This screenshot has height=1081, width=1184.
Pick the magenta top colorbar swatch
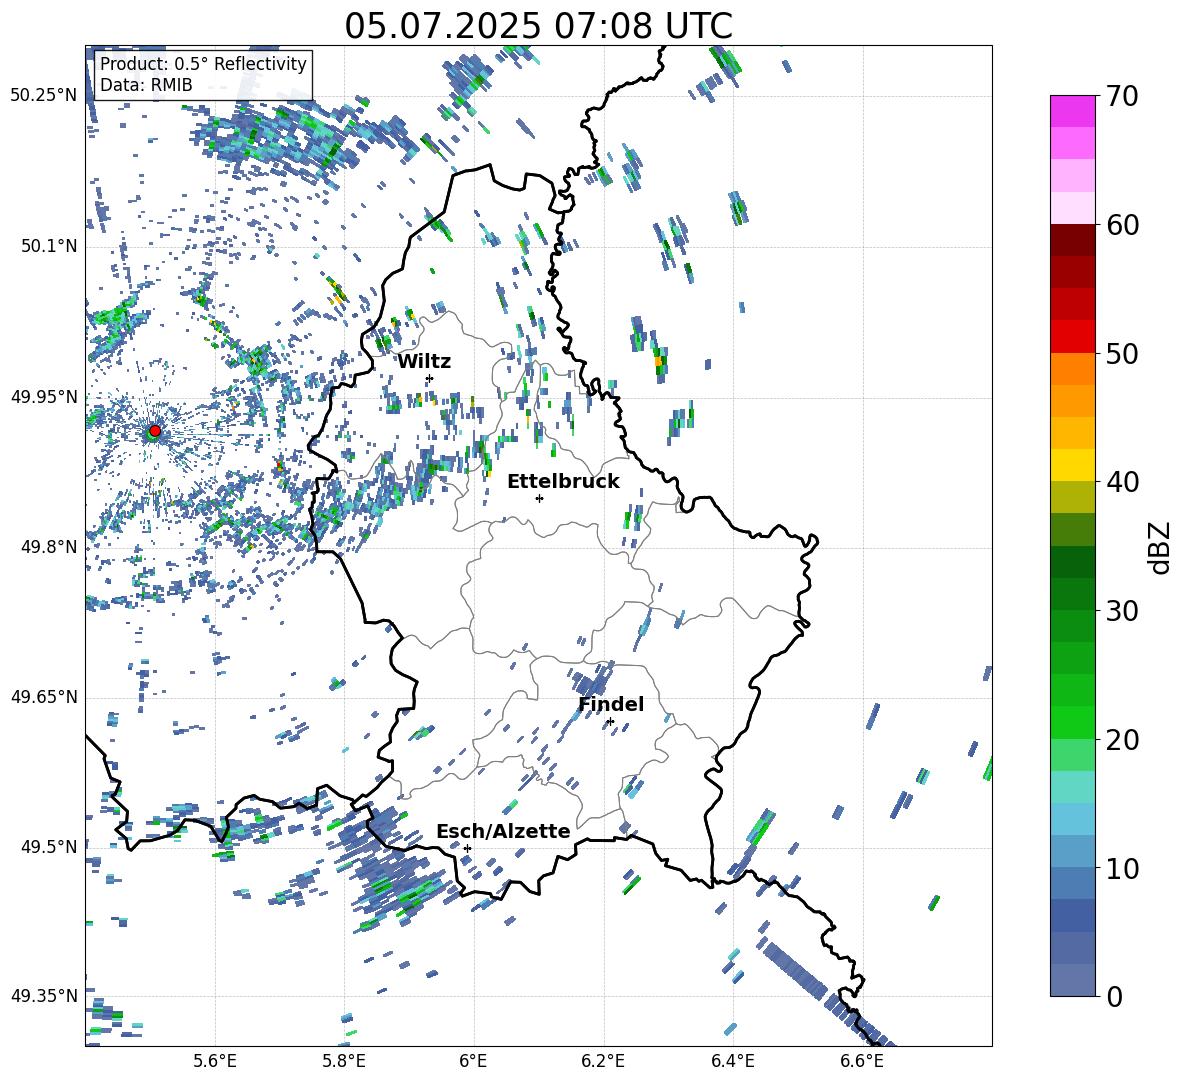[x=1072, y=111]
